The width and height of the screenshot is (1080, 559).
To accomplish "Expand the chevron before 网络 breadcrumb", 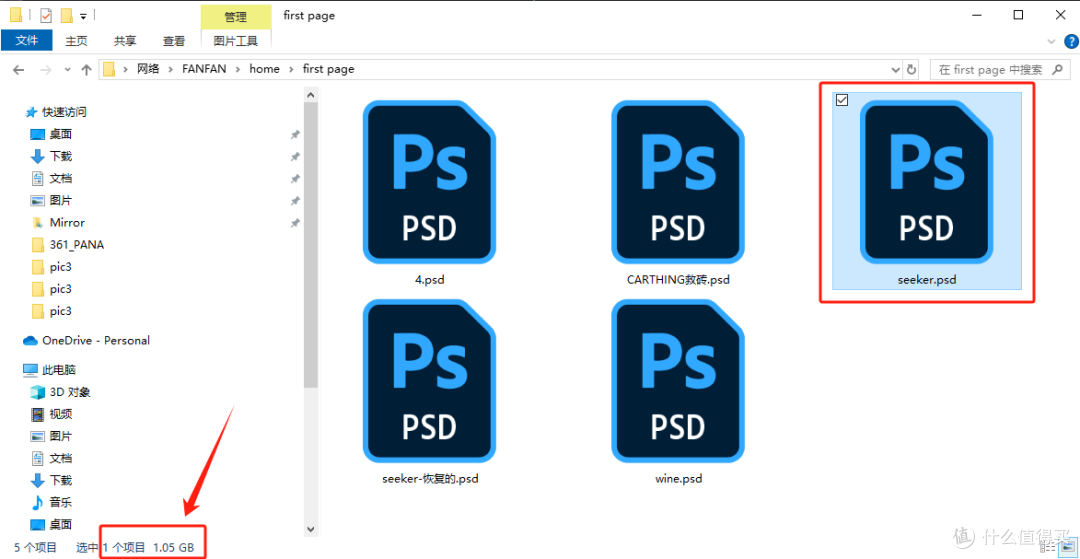I will pyautogui.click(x=125, y=69).
